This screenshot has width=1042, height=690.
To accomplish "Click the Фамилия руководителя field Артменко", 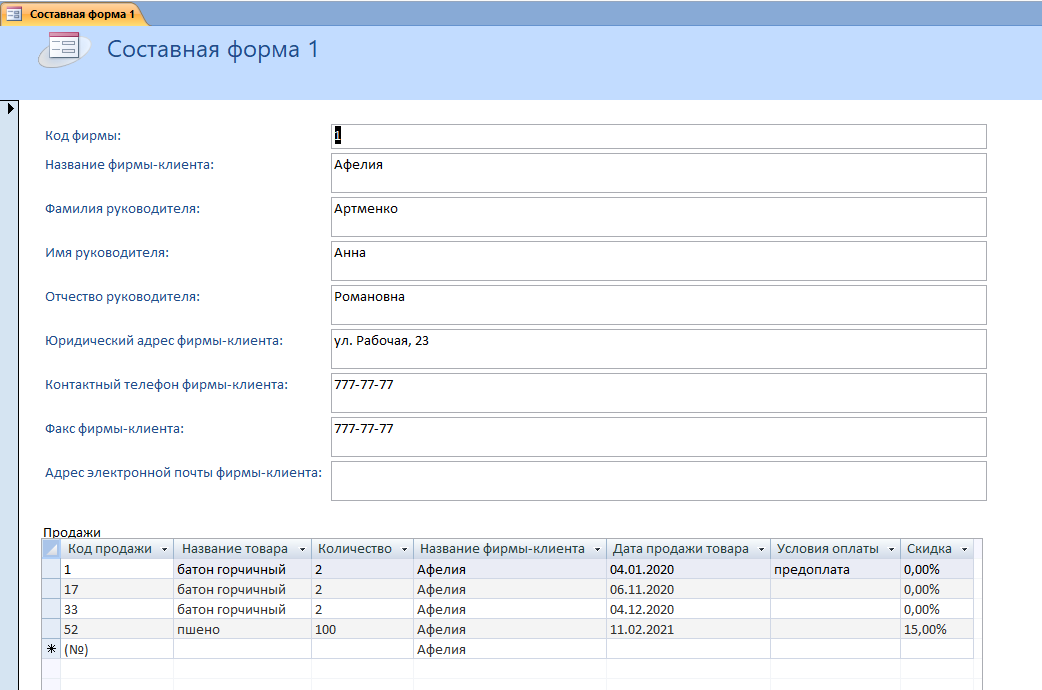I will point(659,217).
